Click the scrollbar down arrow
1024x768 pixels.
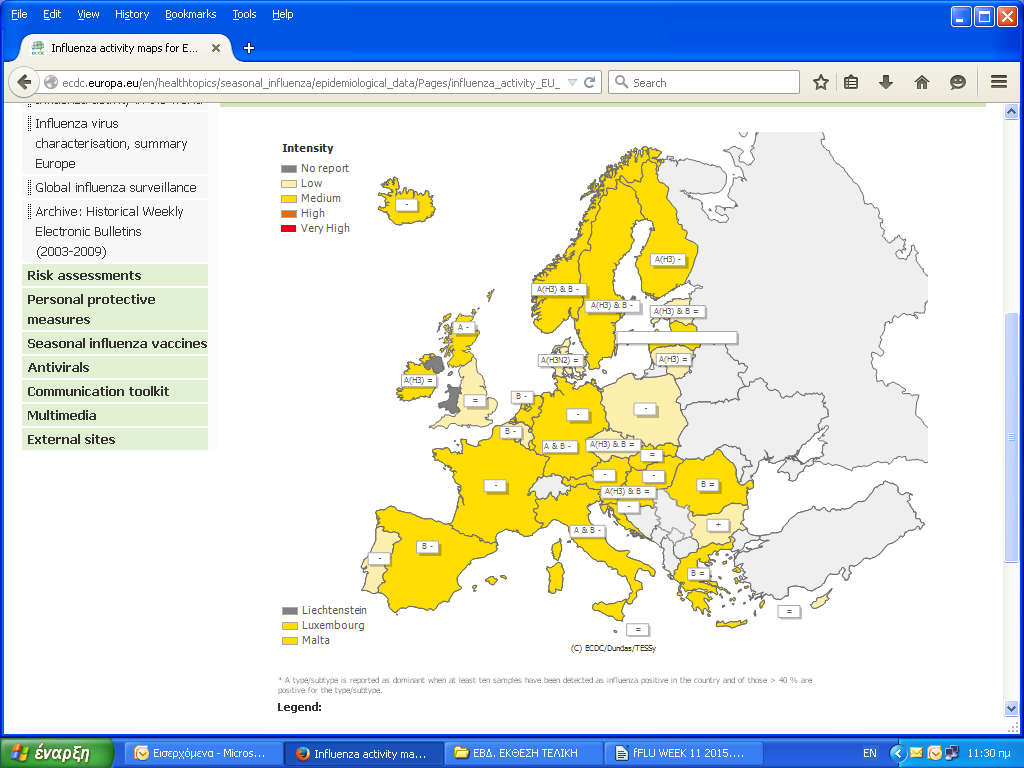(x=1011, y=708)
